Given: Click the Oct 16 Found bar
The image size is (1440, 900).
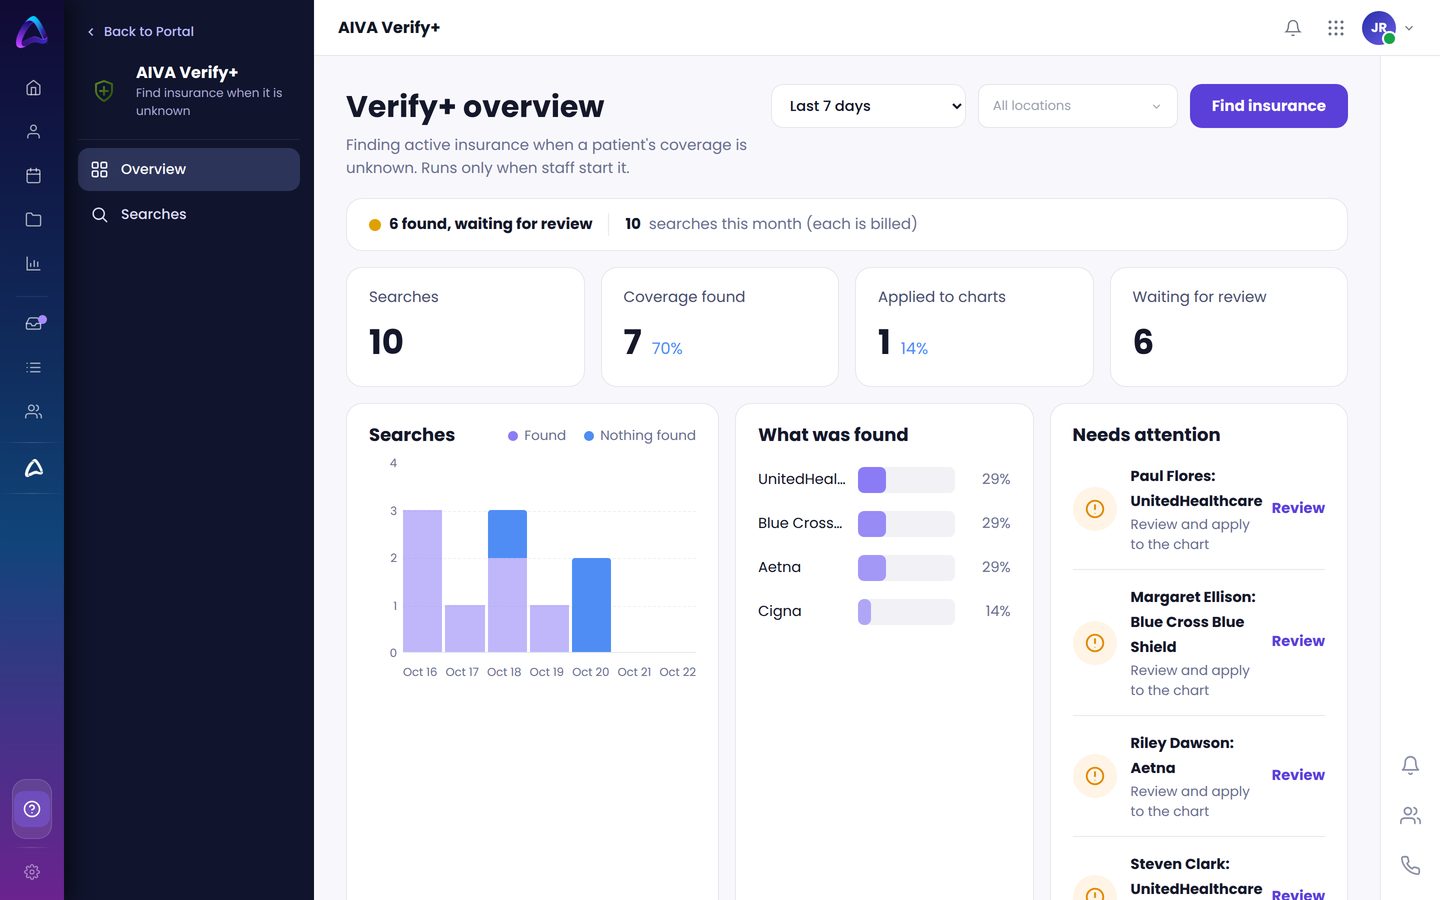Looking at the screenshot, I should [x=422, y=581].
